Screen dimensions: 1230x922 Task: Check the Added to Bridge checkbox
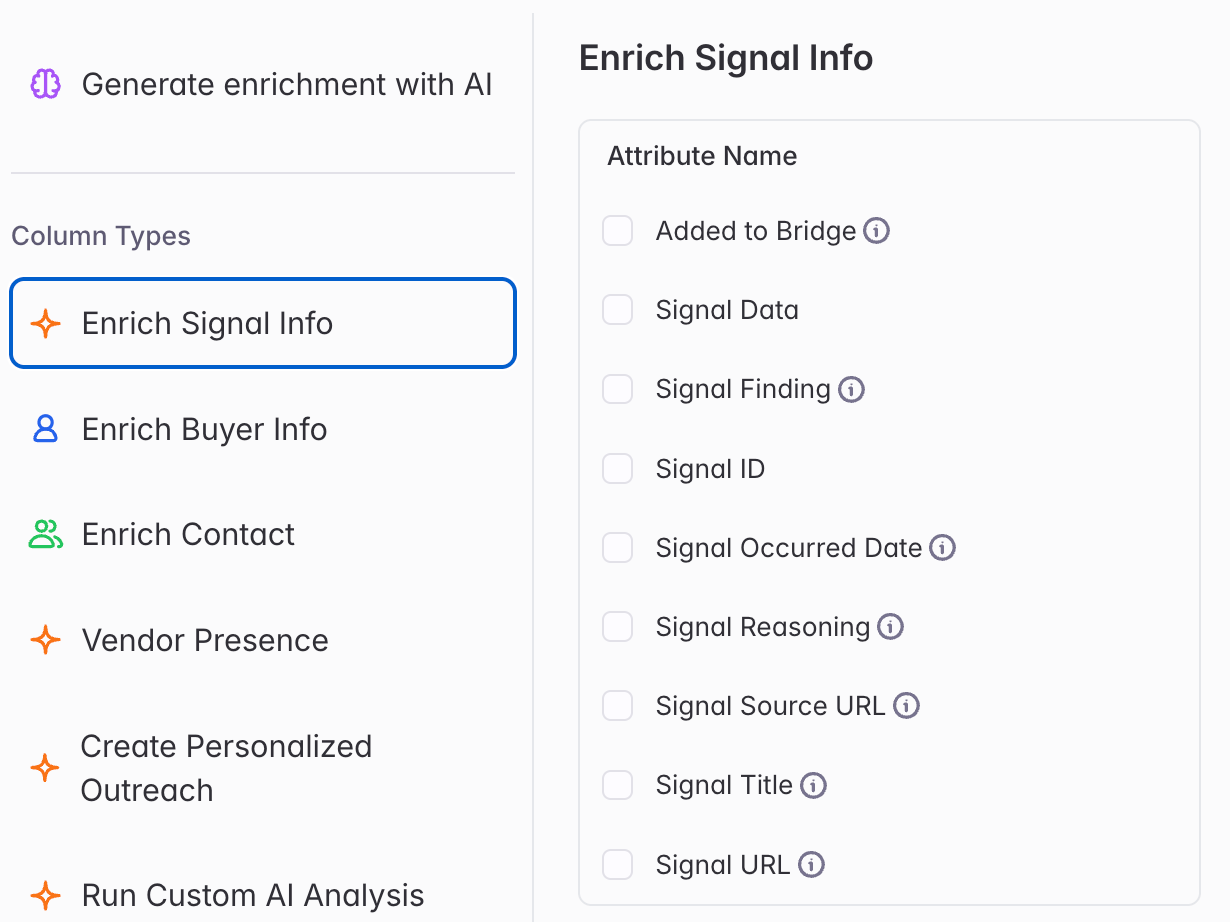coord(618,231)
